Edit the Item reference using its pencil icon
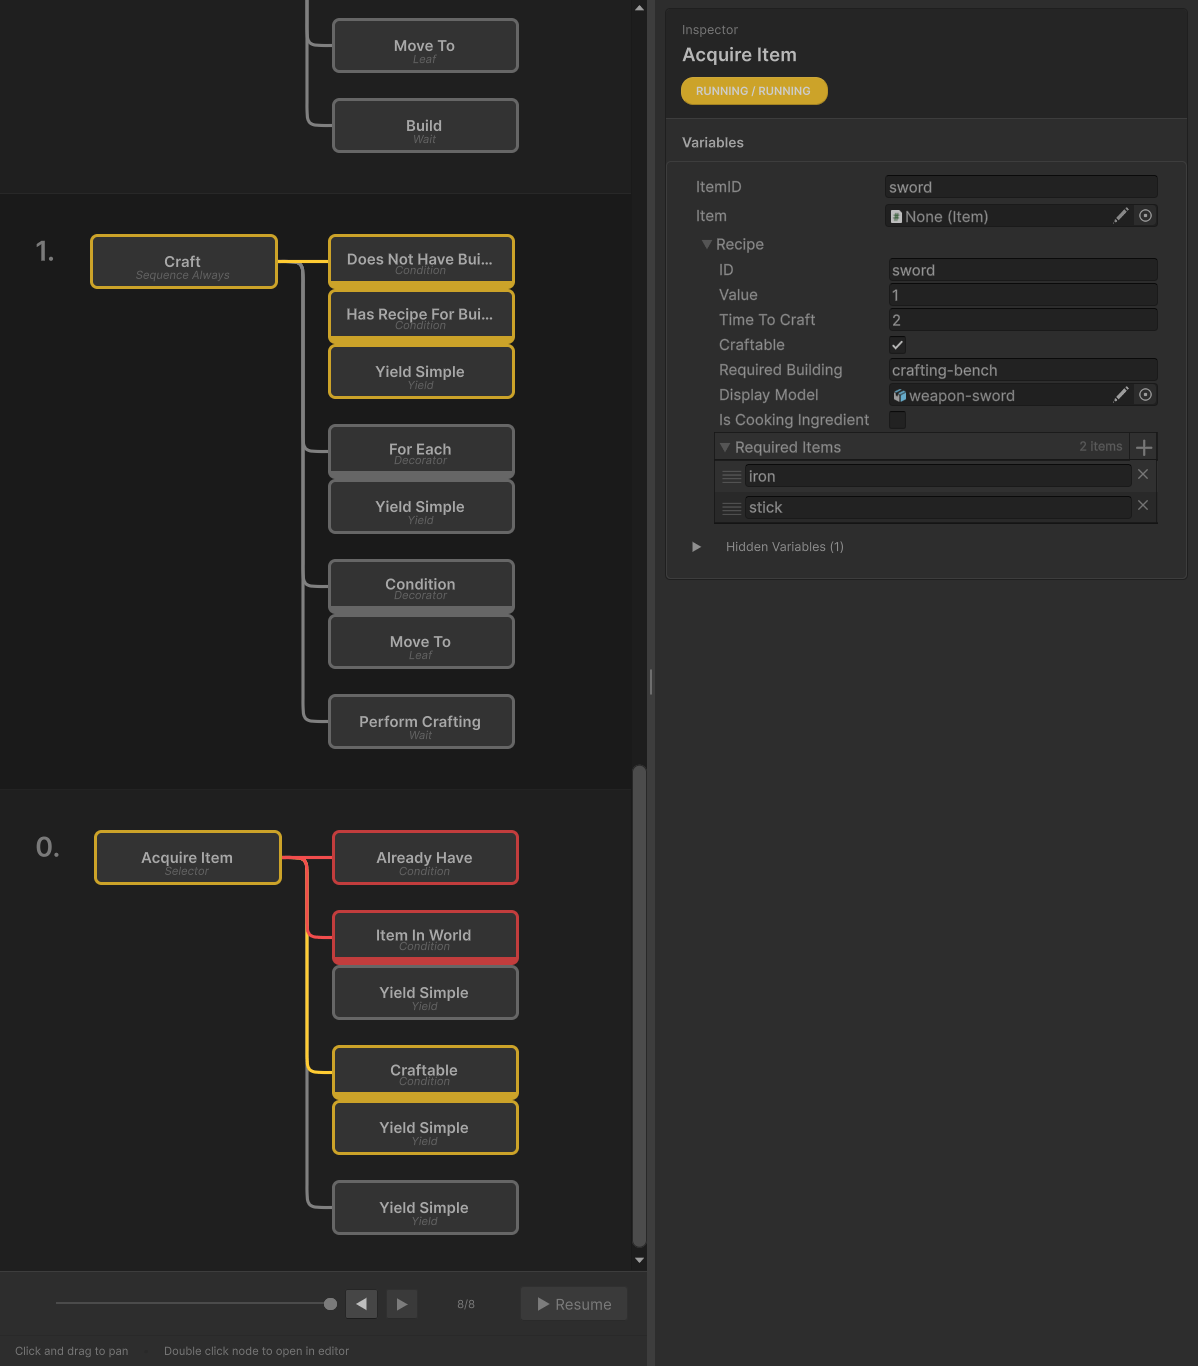Screen dimensions: 1198x1366 1121,215
